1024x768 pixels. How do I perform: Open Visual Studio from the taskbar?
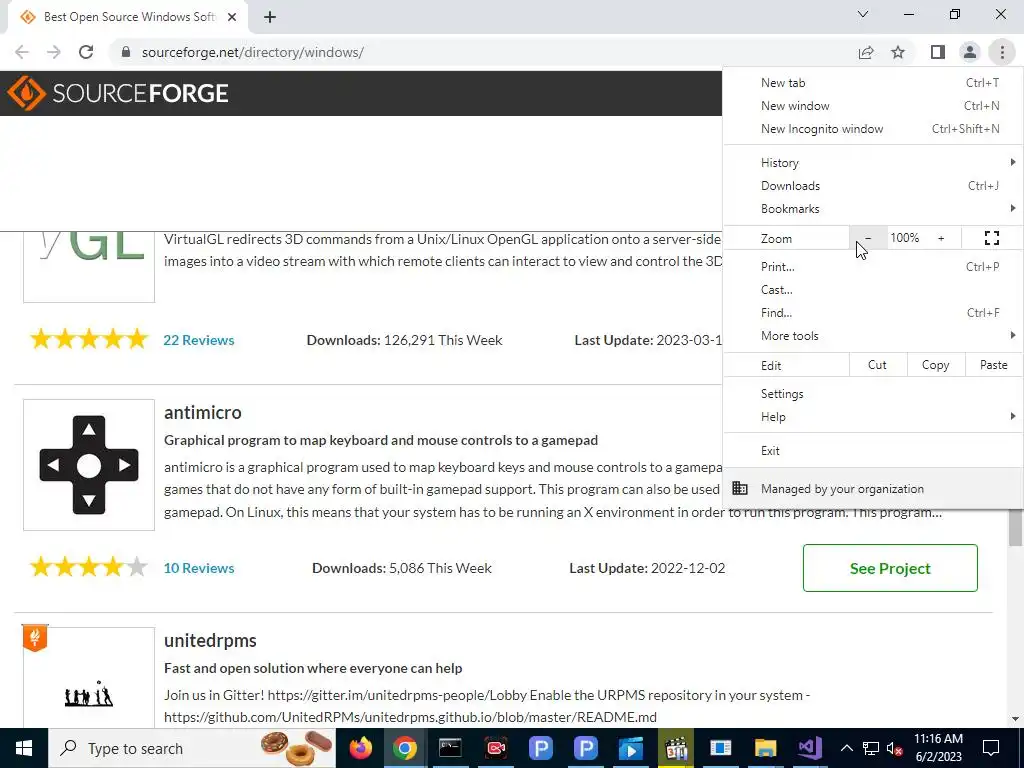tap(810, 748)
